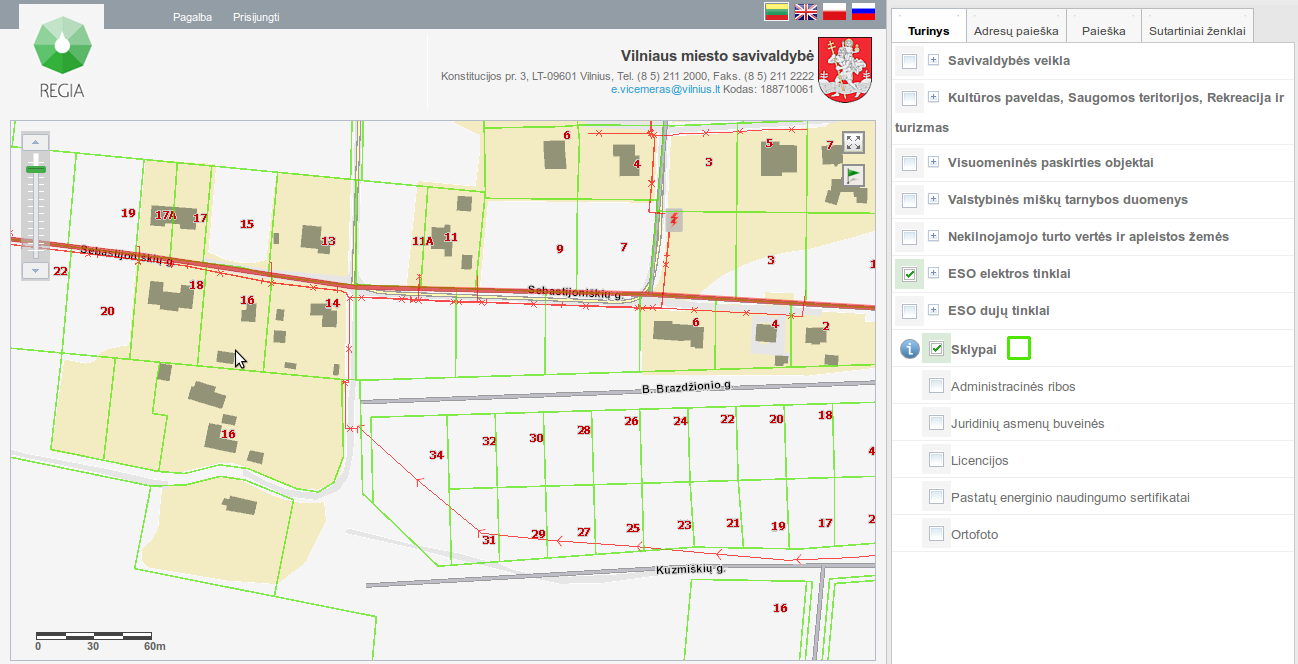Expand Kultūros paveldas group plus icon
Screen dimensions: 1298x664
pyautogui.click(x=934, y=97)
